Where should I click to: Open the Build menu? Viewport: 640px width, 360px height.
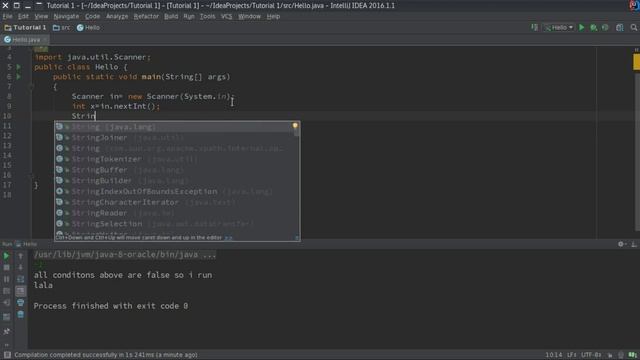click(171, 16)
